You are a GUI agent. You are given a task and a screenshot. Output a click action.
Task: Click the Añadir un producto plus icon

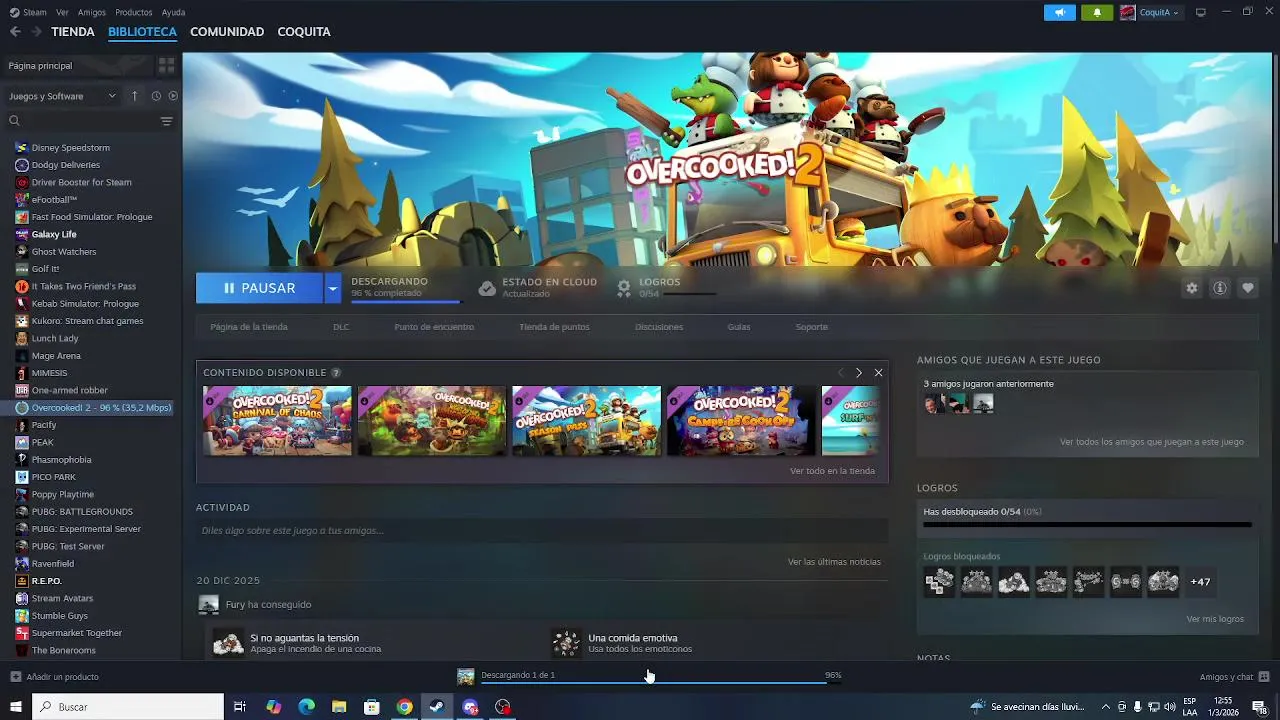point(15,677)
